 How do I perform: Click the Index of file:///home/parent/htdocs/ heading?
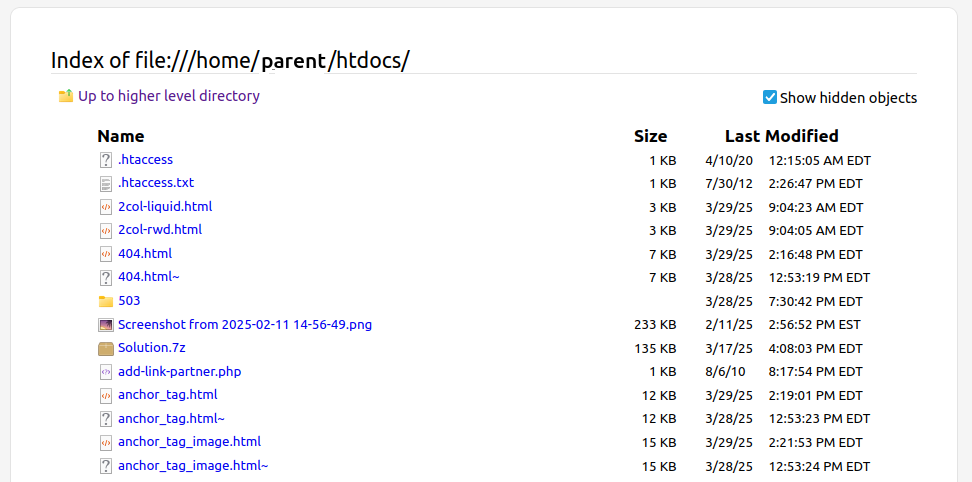tap(230, 60)
